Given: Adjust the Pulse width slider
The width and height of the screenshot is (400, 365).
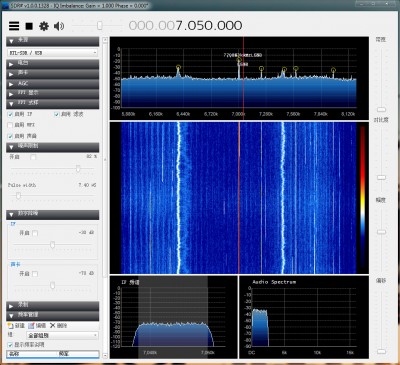Looking at the screenshot, I should pyautogui.click(x=18, y=196).
